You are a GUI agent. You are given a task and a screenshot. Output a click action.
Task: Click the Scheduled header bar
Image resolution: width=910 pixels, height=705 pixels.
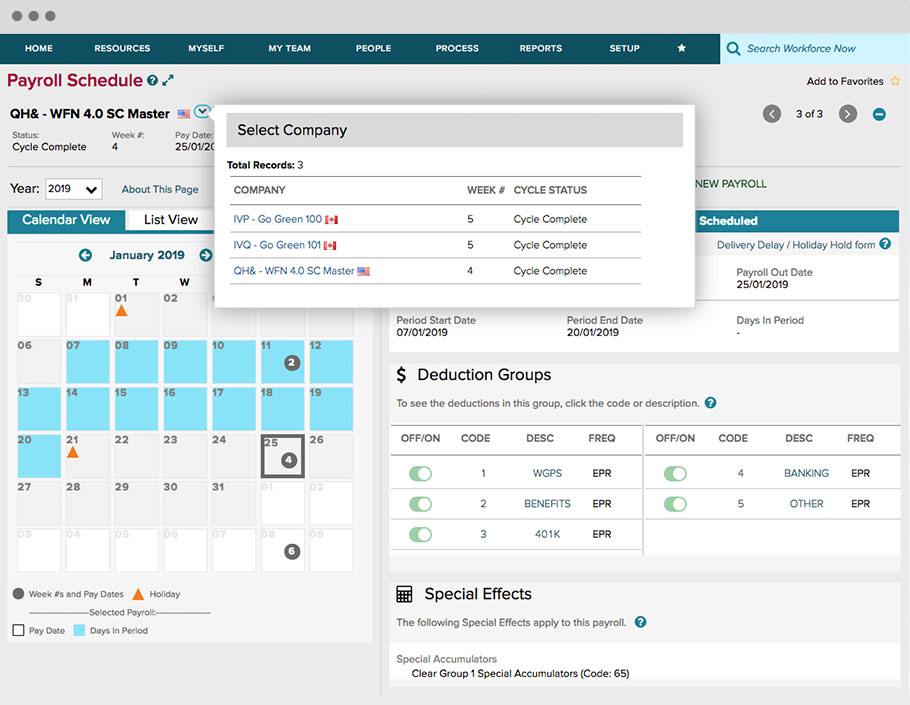click(797, 221)
